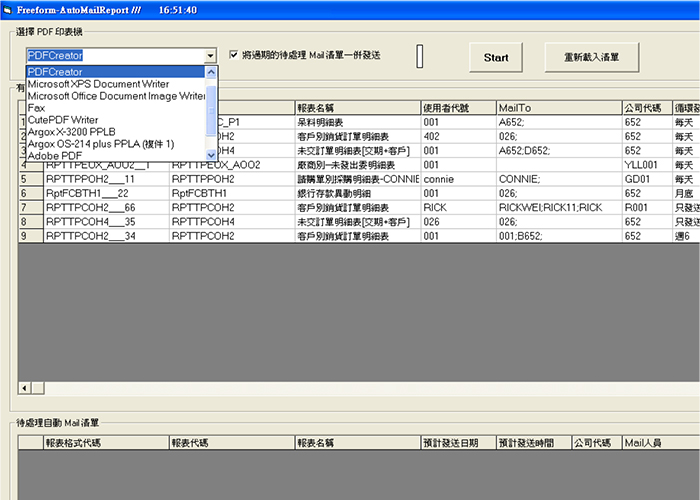The width and height of the screenshot is (700, 500).
Task: Click the PDF printer combo text field
Action: [116, 56]
